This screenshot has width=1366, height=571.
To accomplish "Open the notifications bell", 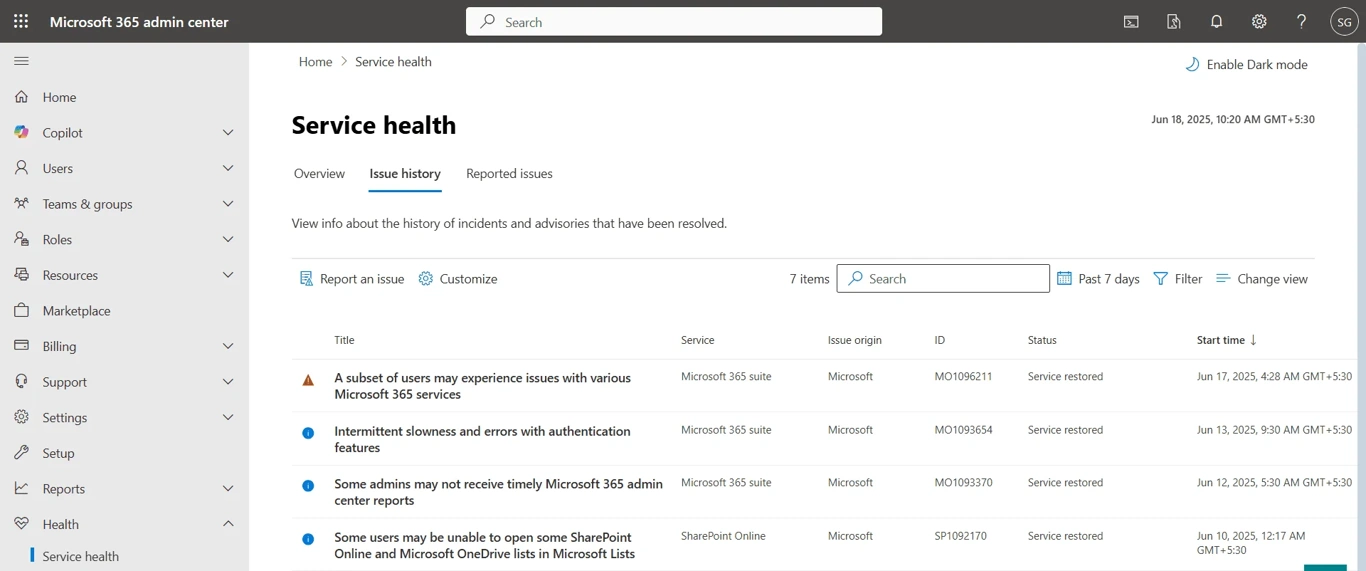I will coord(1216,21).
